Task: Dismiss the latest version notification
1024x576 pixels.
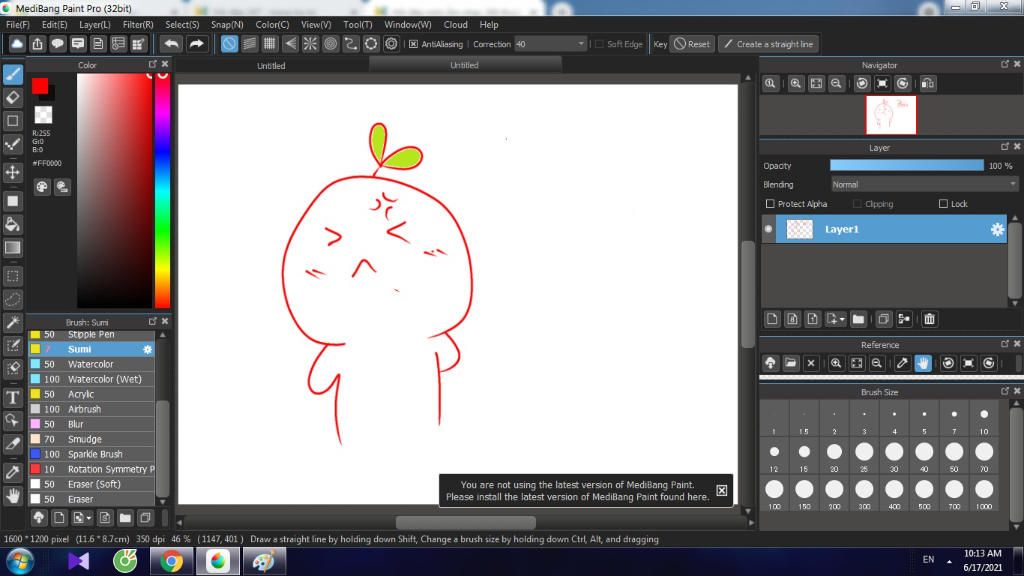Action: [x=721, y=490]
